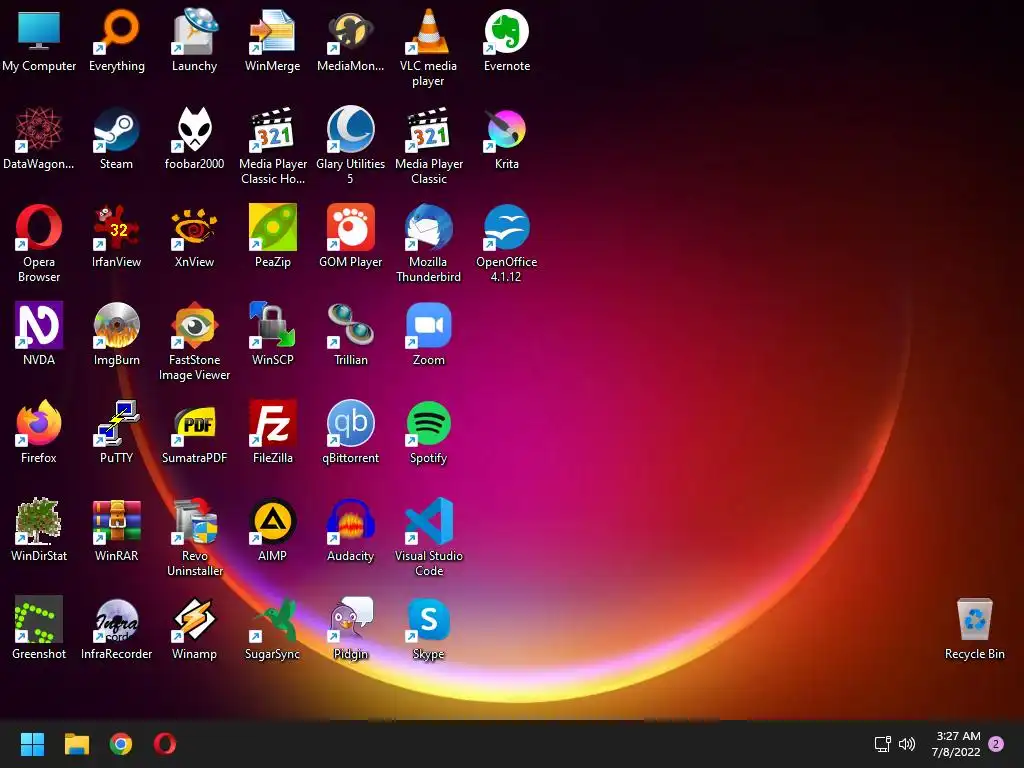Viewport: 1024px width, 768px height.
Task: Click the Greenshot shortcut
Action: (39, 619)
